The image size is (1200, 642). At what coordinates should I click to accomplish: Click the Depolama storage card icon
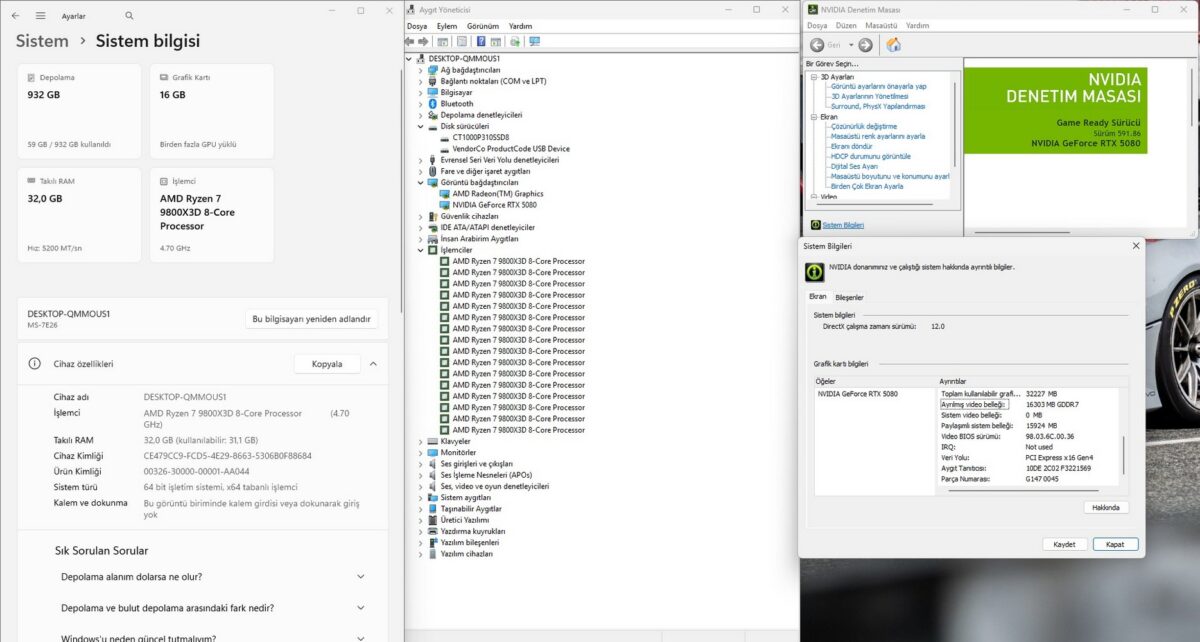pos(32,77)
